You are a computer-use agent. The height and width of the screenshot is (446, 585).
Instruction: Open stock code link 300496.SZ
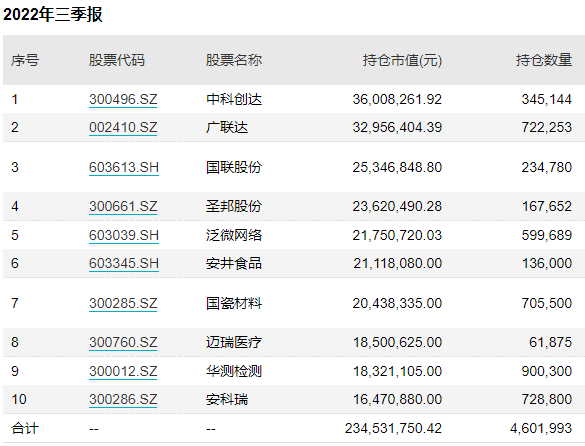[x=123, y=100]
